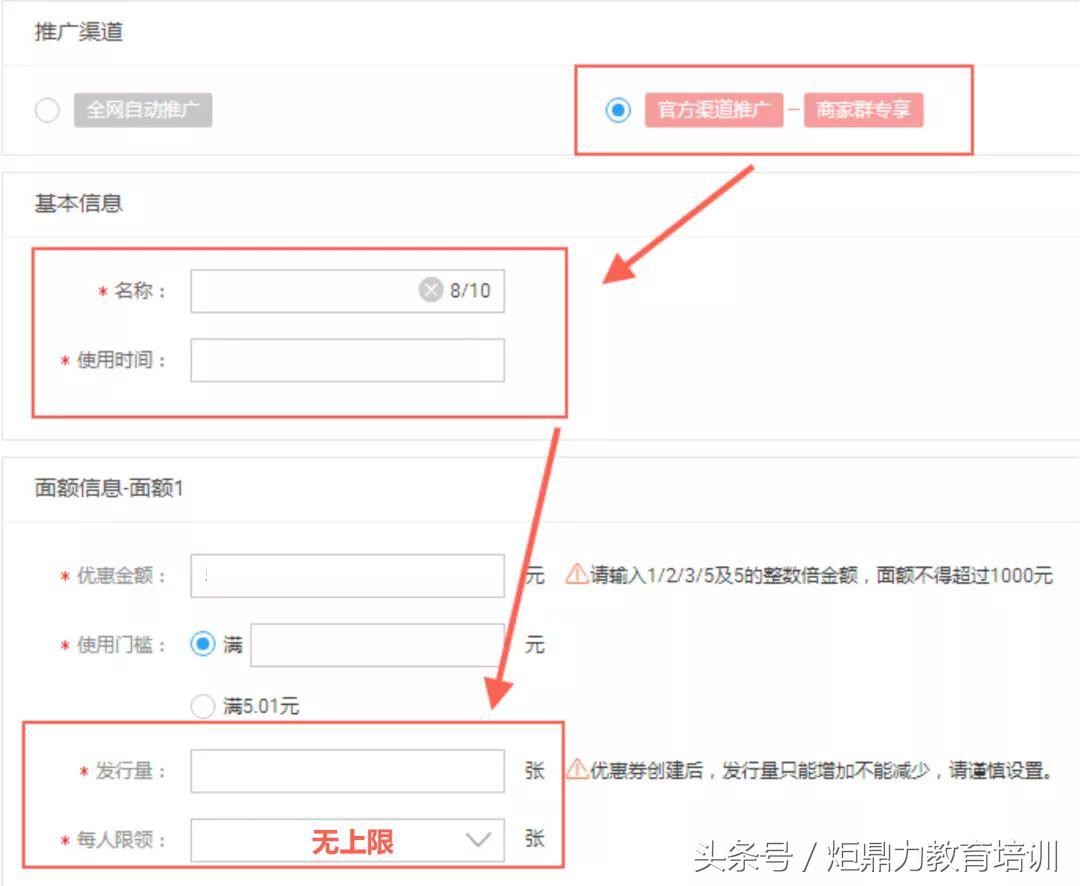Click the 官方渠道推广 label button
Viewport: 1080px width, 886px height.
[713, 110]
